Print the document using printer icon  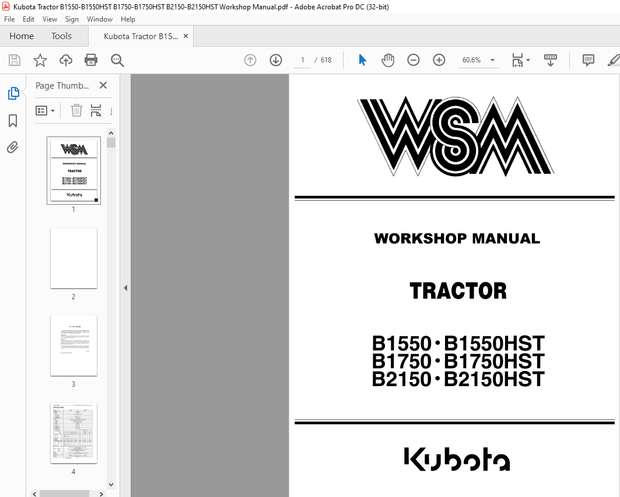(91, 60)
